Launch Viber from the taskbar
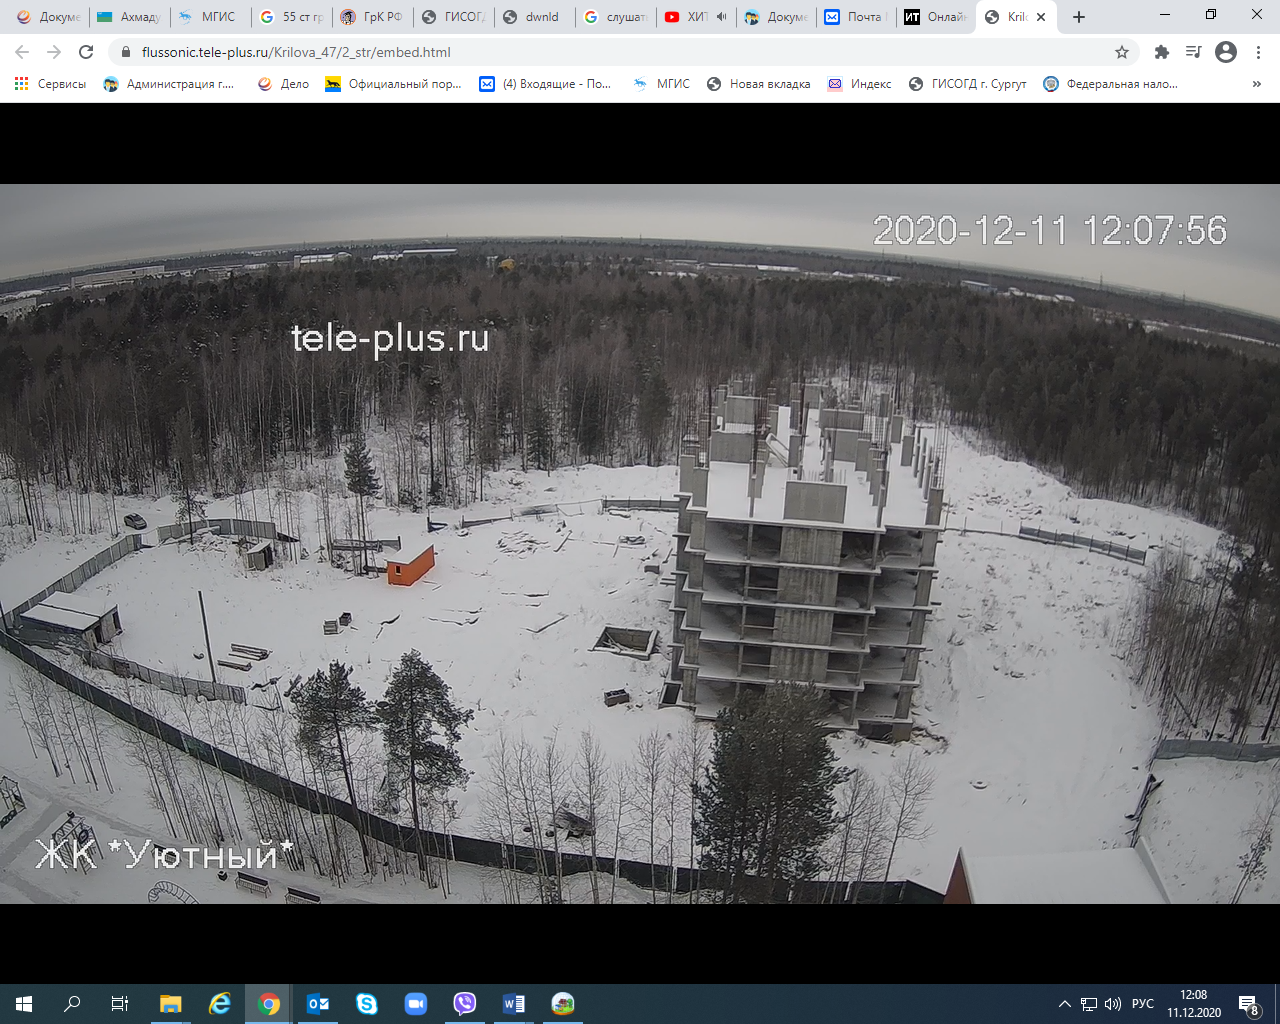Image resolution: width=1280 pixels, height=1024 pixels. tap(465, 1004)
